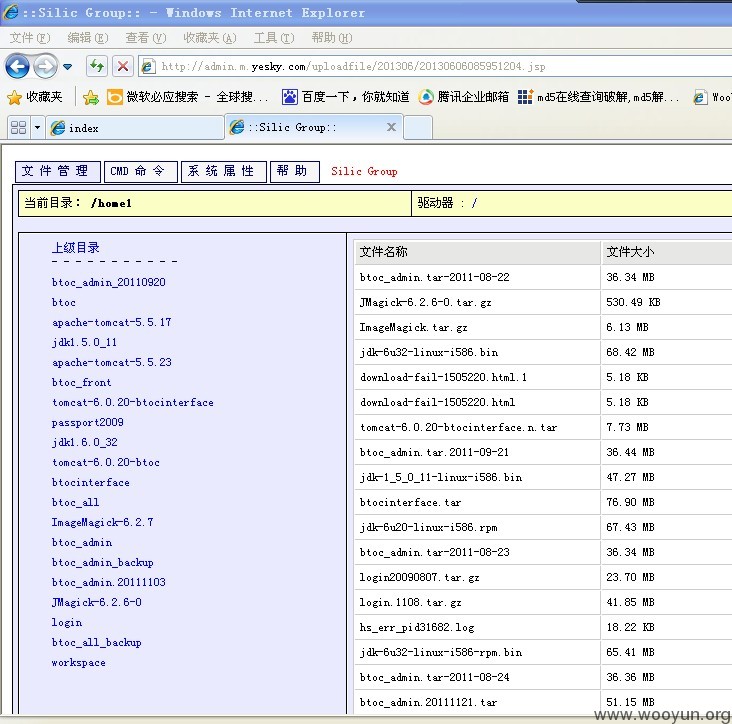Open the tomcat-6.0.20-btoc folder

point(106,462)
